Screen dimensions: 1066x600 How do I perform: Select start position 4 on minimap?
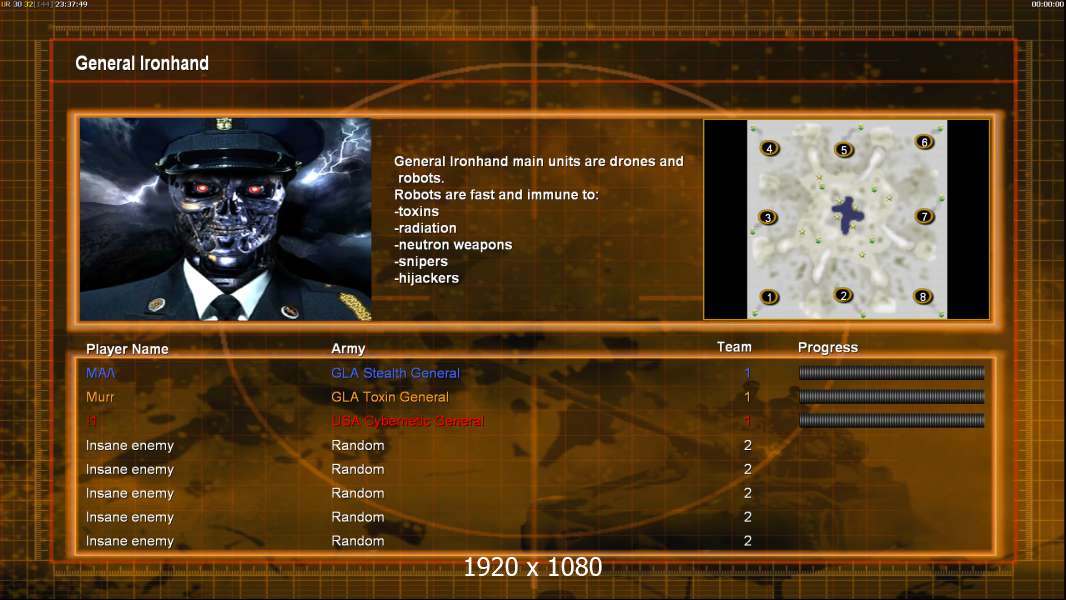(769, 149)
